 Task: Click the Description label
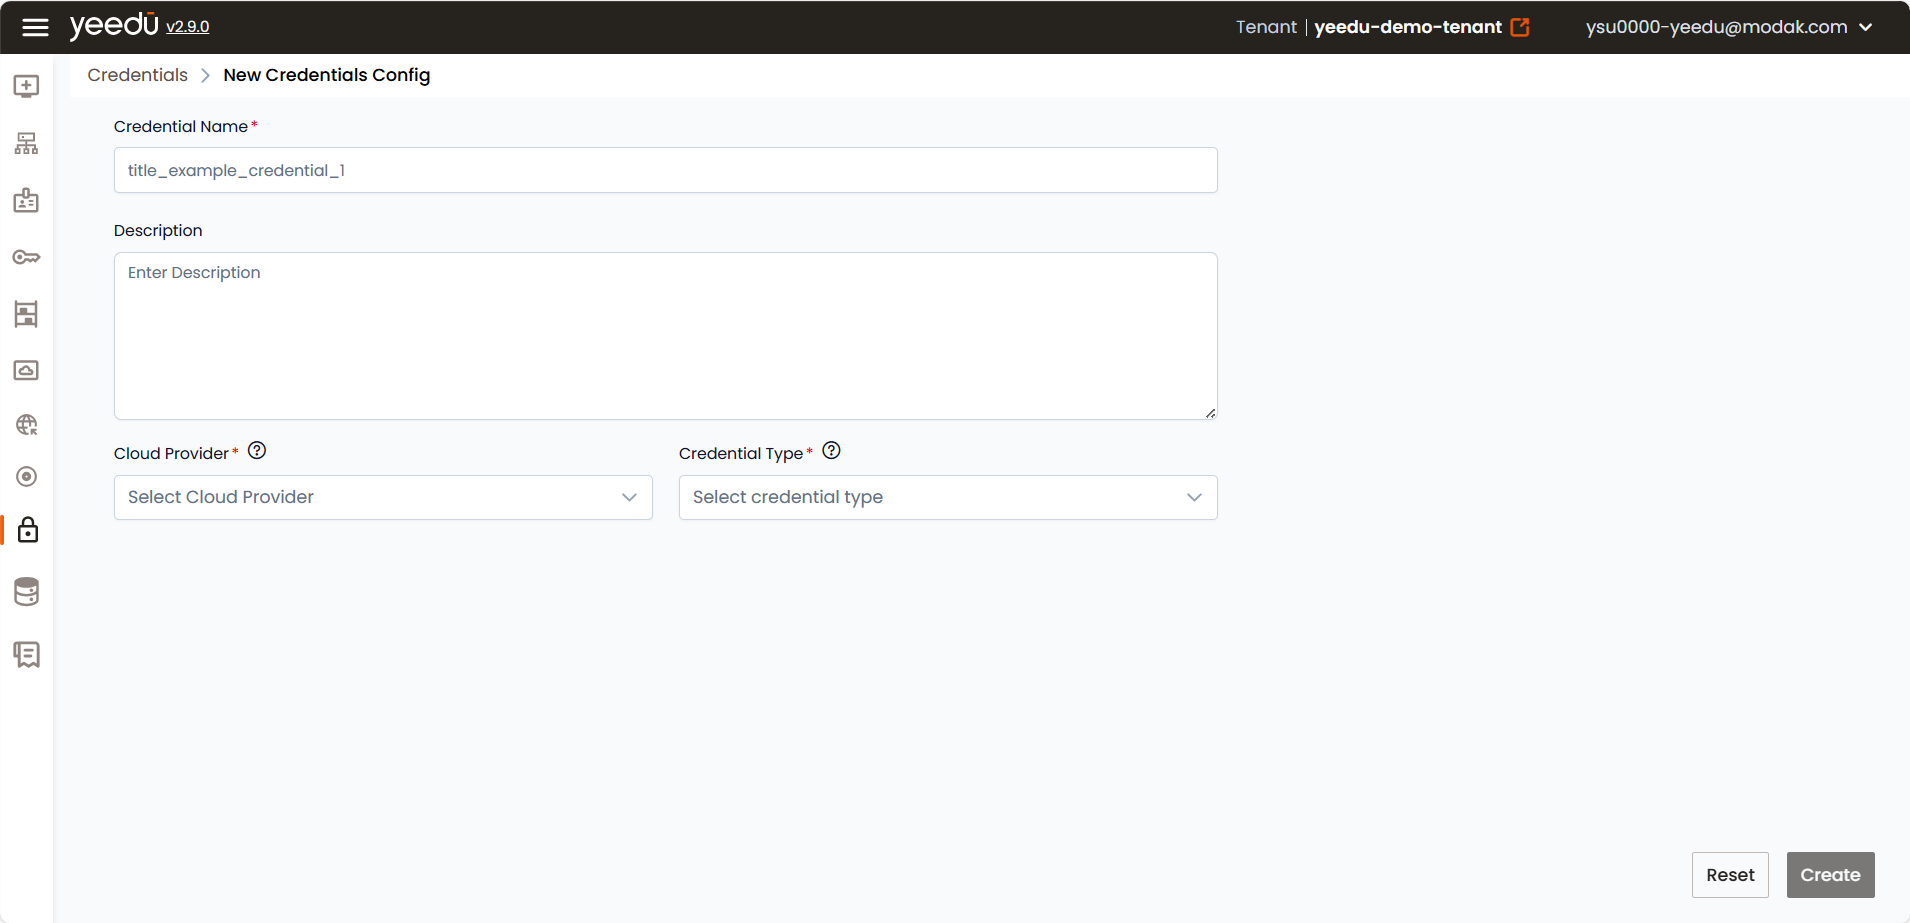pos(158,231)
